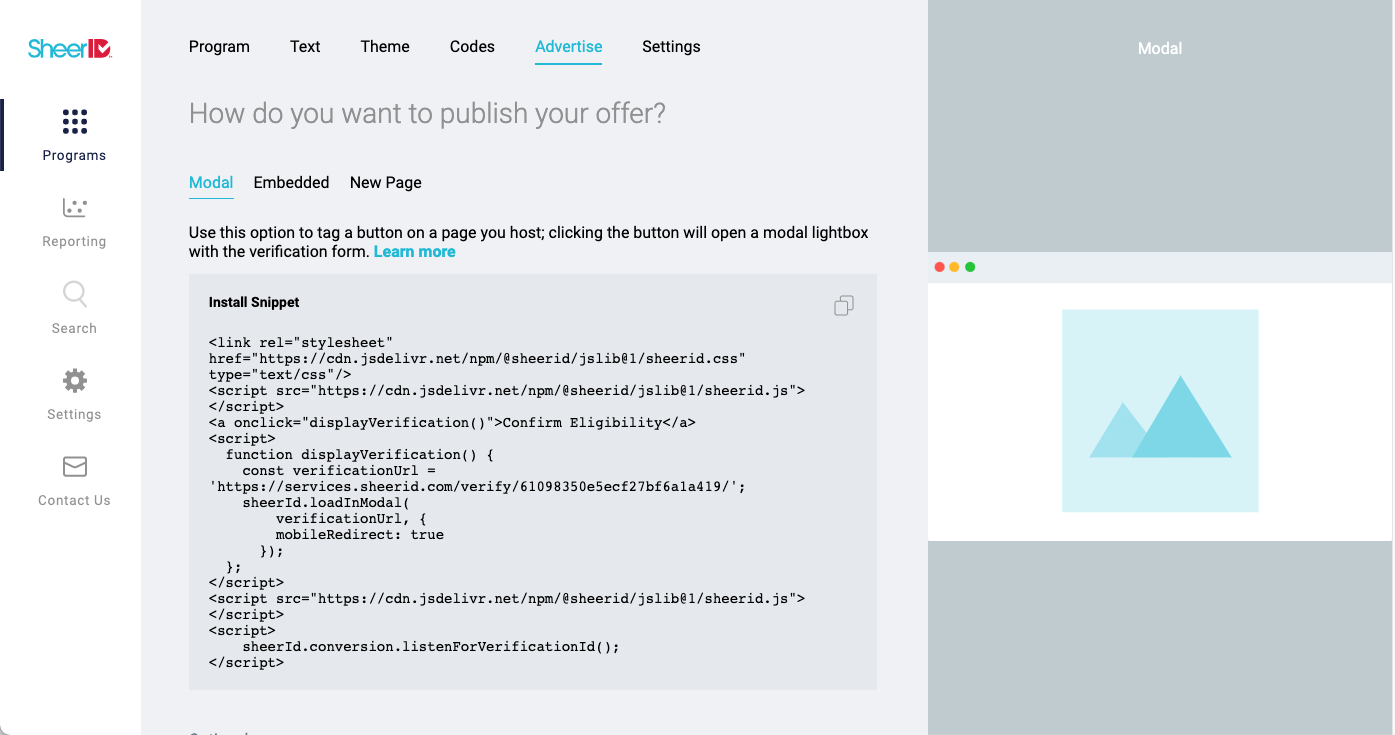
Task: Follow the Learn more link
Action: coord(414,252)
